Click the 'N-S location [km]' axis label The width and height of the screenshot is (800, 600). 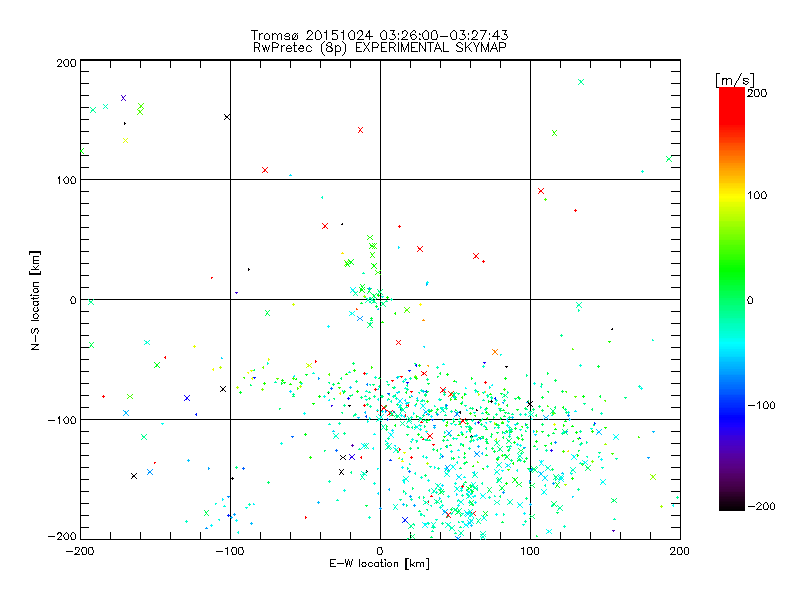click(35, 300)
